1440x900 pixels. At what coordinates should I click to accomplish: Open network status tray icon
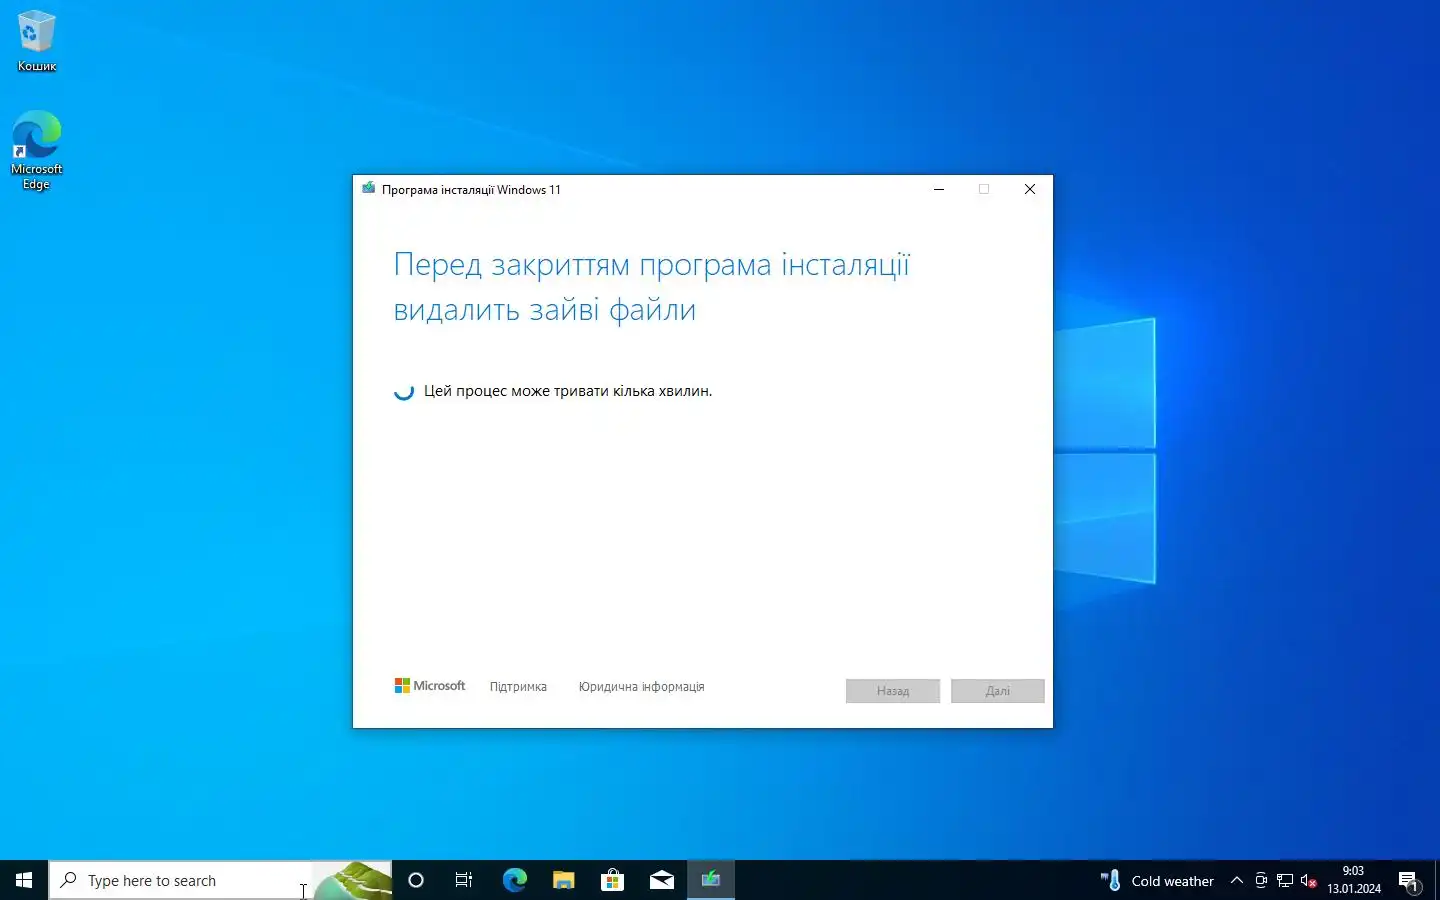point(1285,881)
